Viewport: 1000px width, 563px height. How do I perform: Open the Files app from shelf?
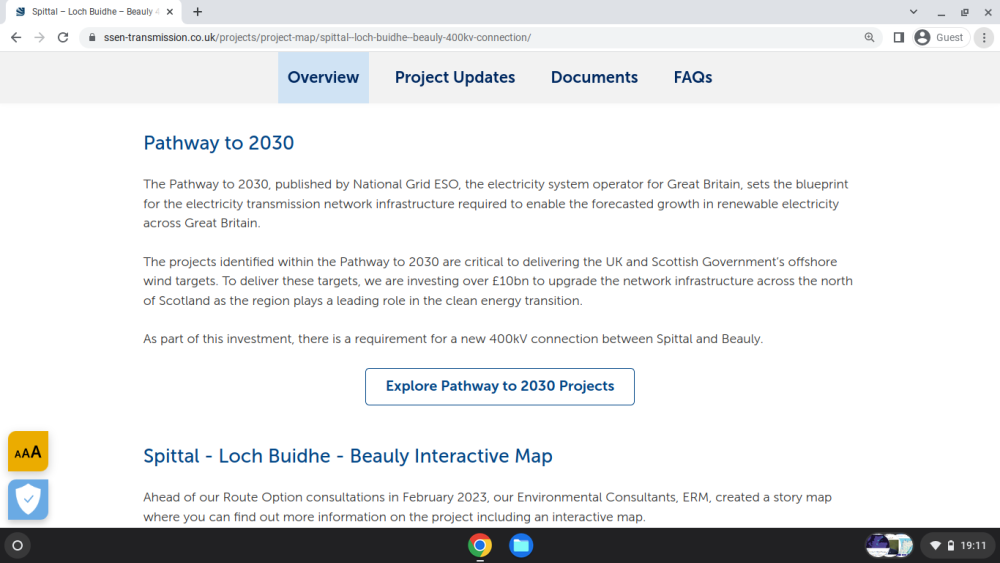tap(521, 546)
